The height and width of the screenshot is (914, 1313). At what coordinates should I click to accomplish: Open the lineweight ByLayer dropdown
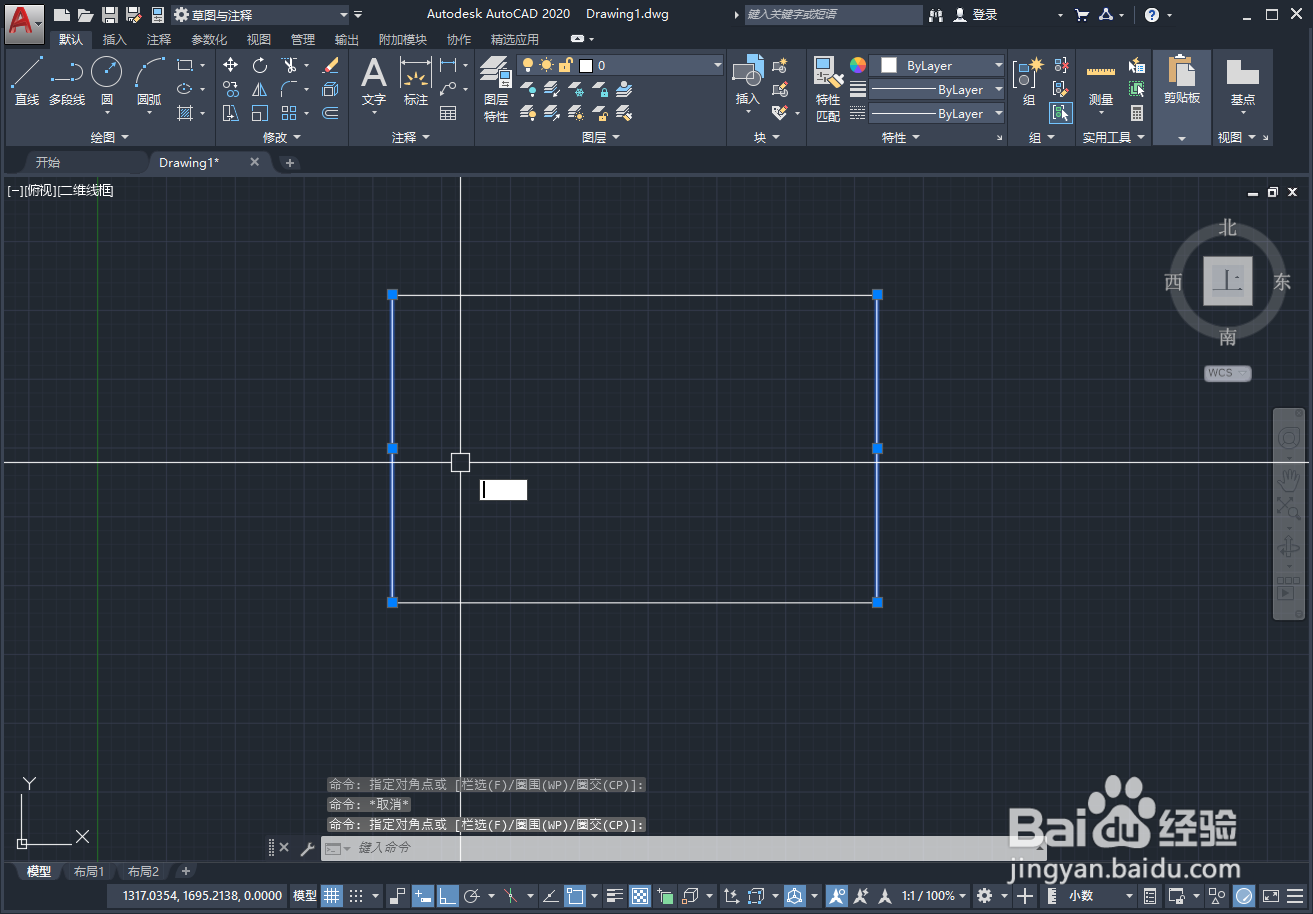(x=937, y=90)
